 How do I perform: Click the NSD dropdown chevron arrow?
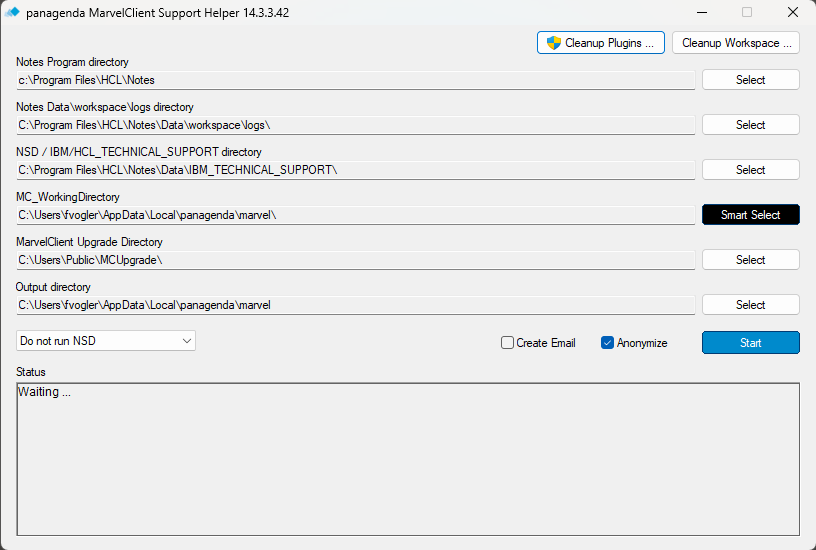pyautogui.click(x=187, y=341)
